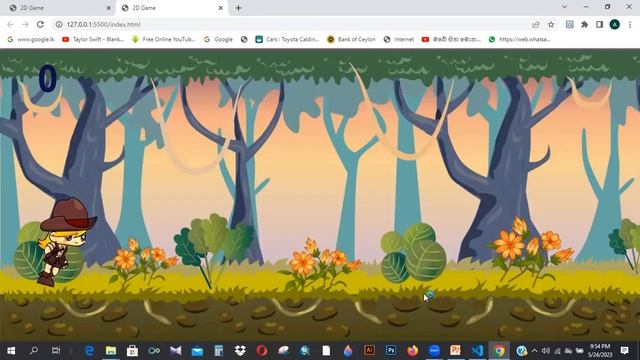Open the Mail app from the taskbar
The height and width of the screenshot is (360, 640).
point(197,351)
